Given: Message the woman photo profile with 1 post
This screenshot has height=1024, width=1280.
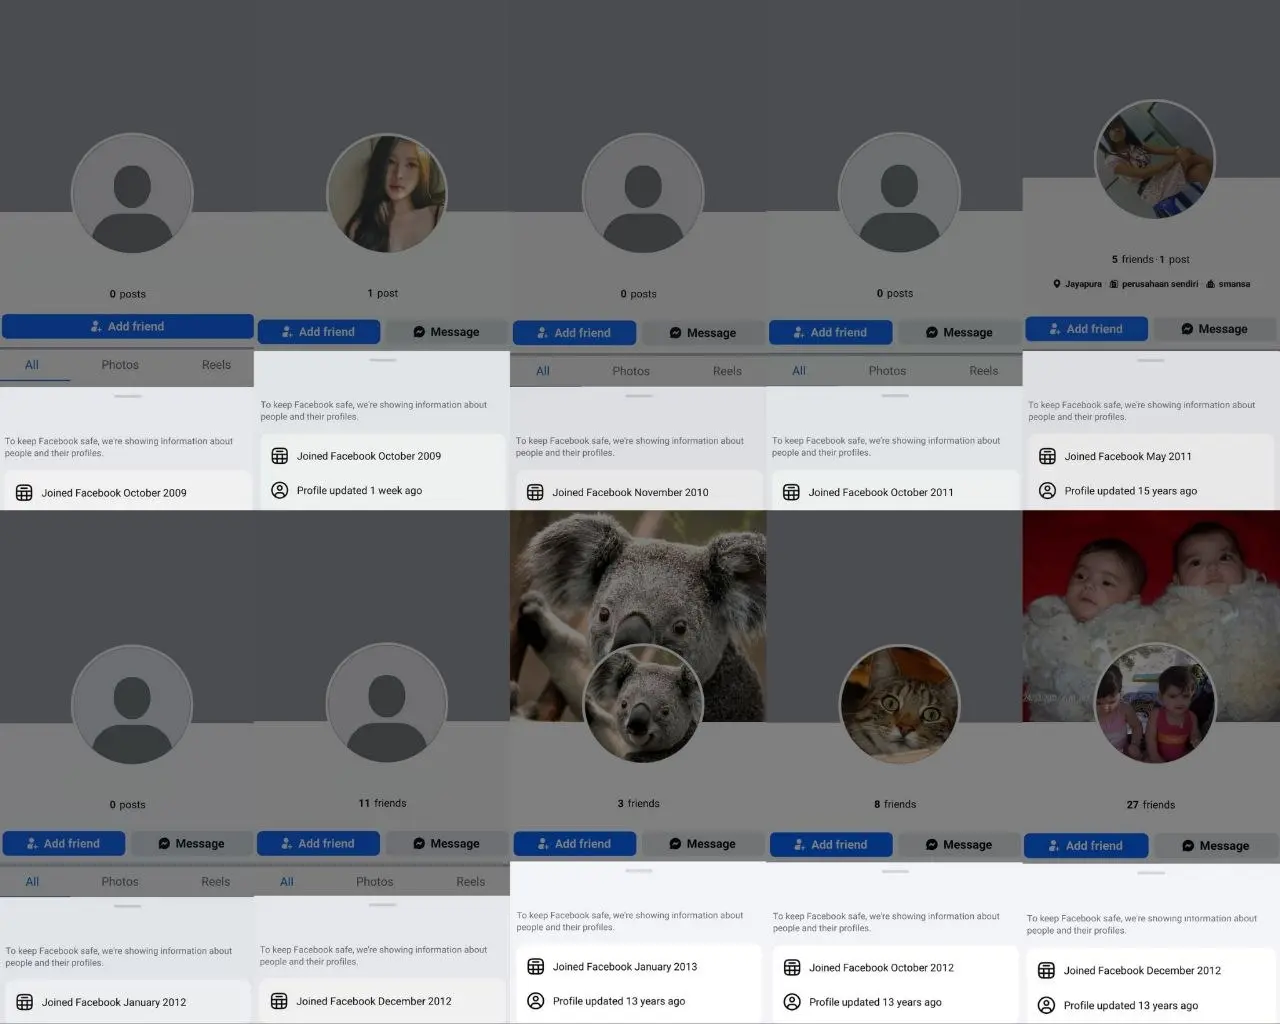Looking at the screenshot, I should pyautogui.click(x=446, y=332).
